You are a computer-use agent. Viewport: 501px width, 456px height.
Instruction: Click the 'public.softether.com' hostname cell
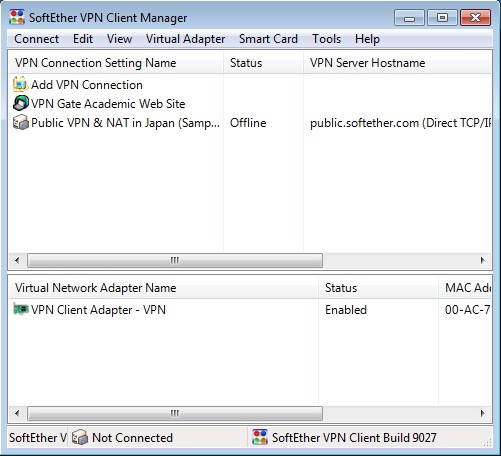pos(400,123)
